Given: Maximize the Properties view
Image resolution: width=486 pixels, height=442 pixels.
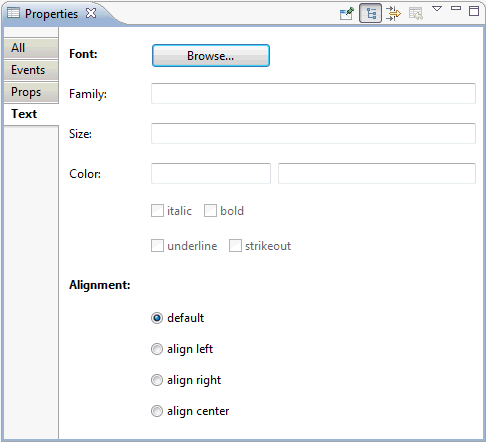Looking at the screenshot, I should pyautogui.click(x=474, y=11).
